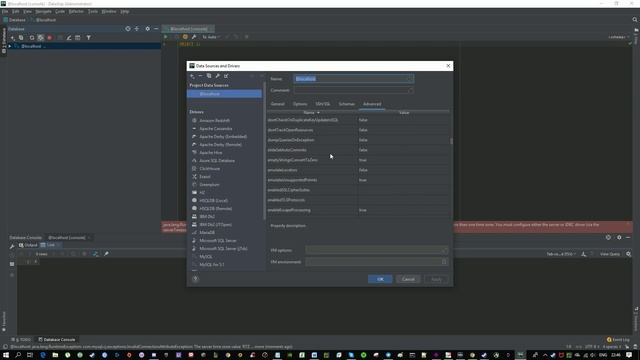Click the properties table scrollbar
Image resolution: width=640 pixels, height=360 pixels.
[x=451, y=141]
